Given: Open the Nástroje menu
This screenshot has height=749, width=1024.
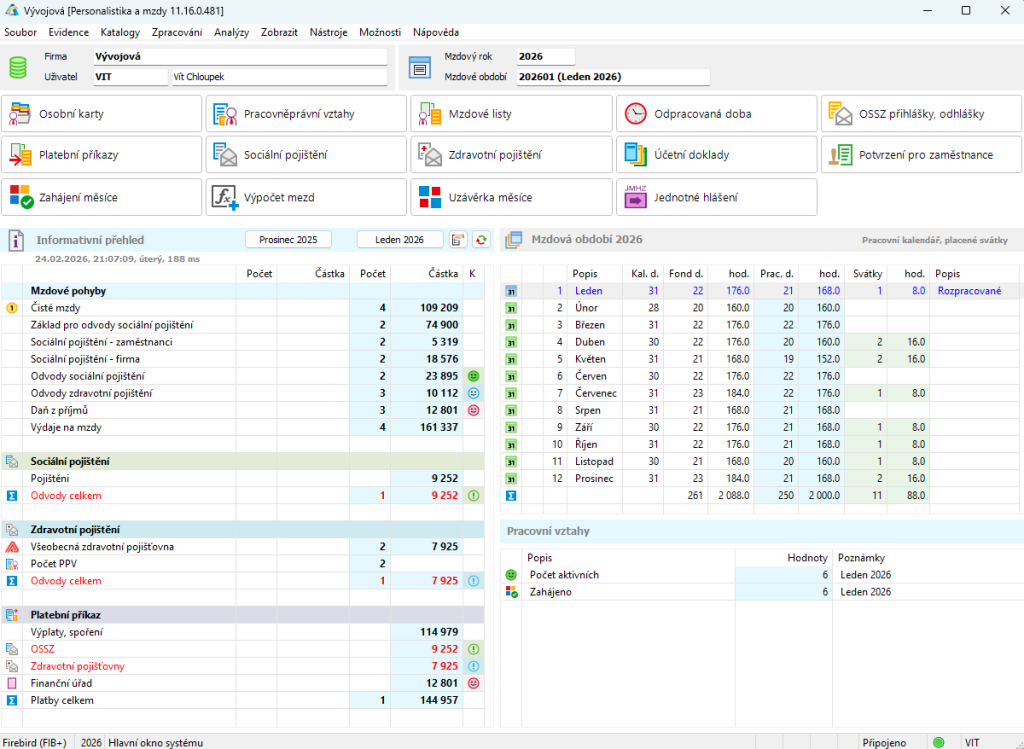Looking at the screenshot, I should [x=328, y=32].
